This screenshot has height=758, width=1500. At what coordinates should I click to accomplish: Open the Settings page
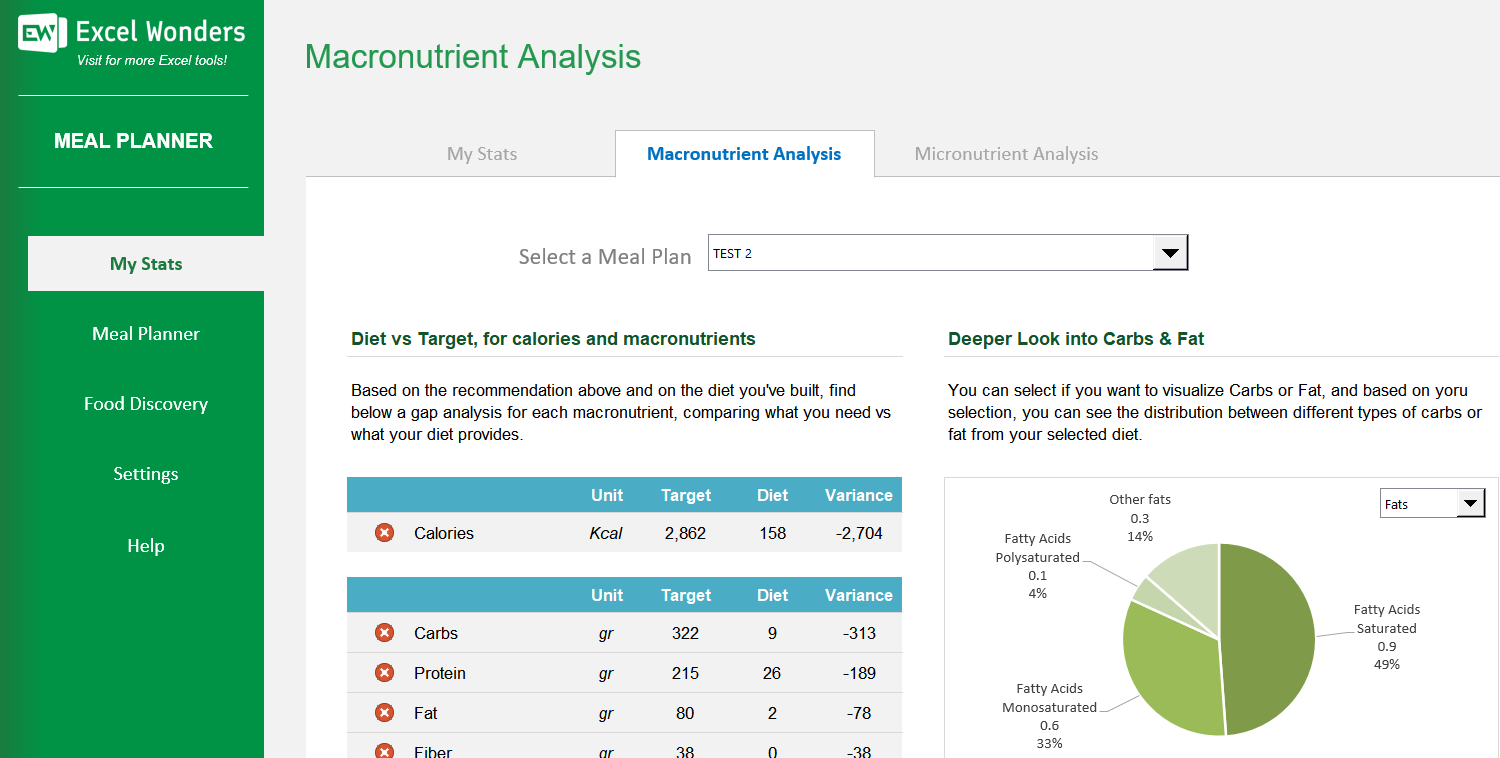(x=145, y=473)
